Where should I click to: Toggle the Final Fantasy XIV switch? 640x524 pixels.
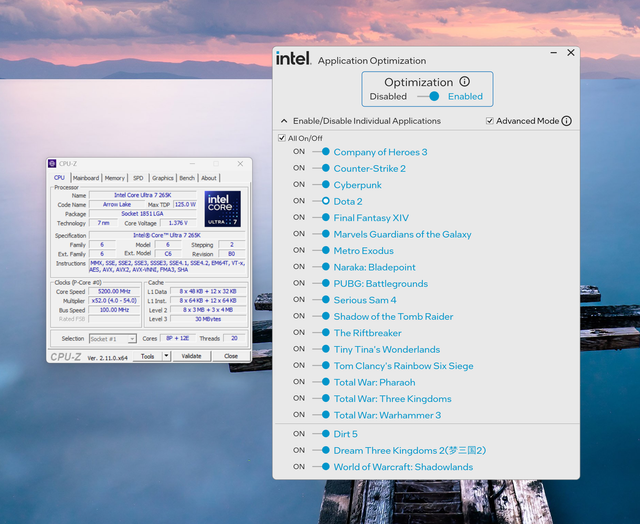tap(321, 218)
